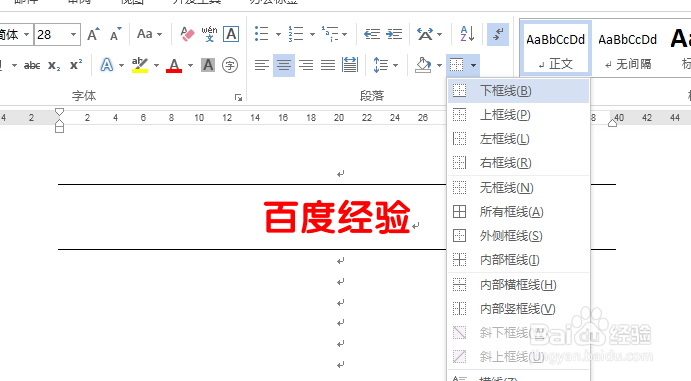Viewport: 691px width, 381px height.
Task: Open the Change Case Aa menu
Action: tap(149, 34)
